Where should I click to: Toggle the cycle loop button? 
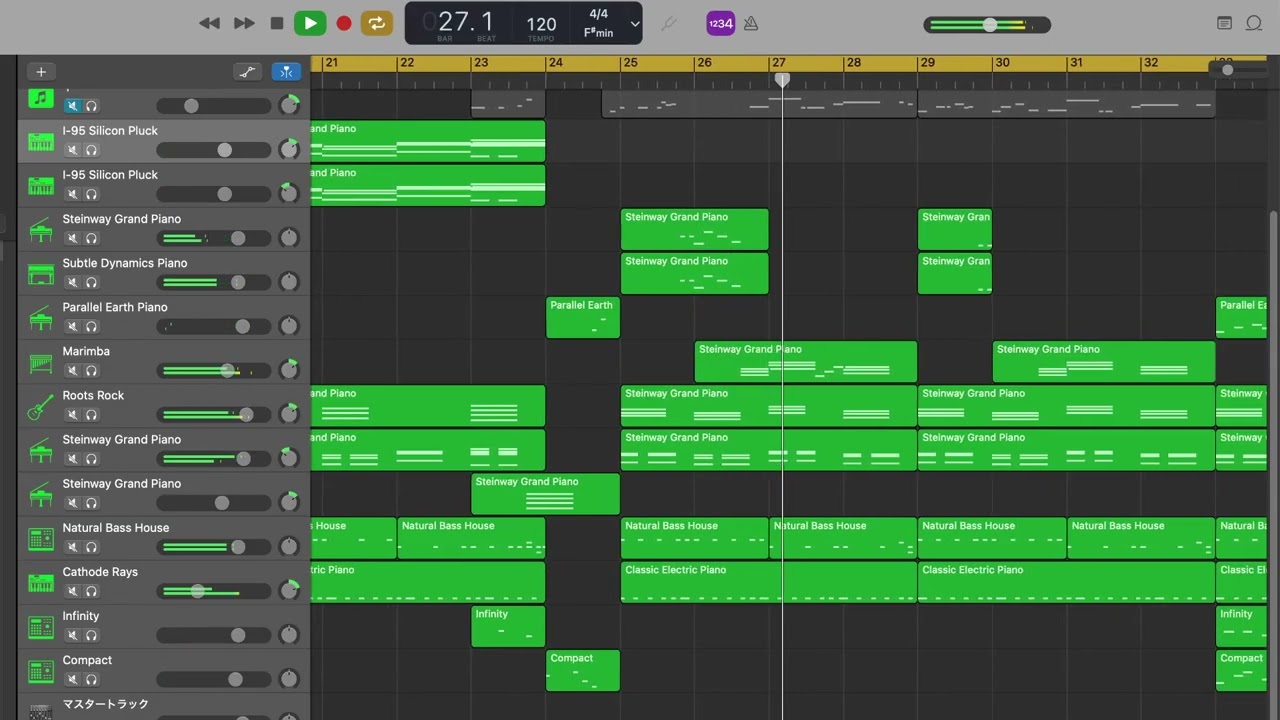377,23
